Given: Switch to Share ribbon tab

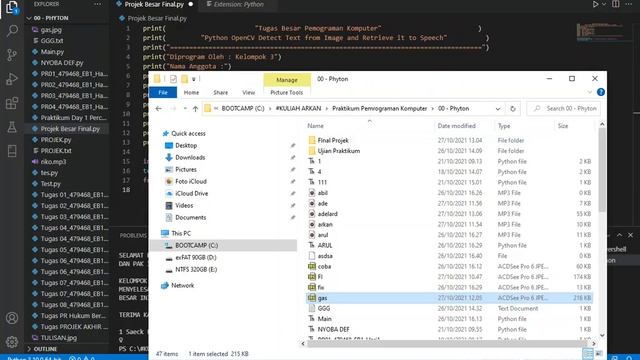Looking at the screenshot, I should point(220,93).
